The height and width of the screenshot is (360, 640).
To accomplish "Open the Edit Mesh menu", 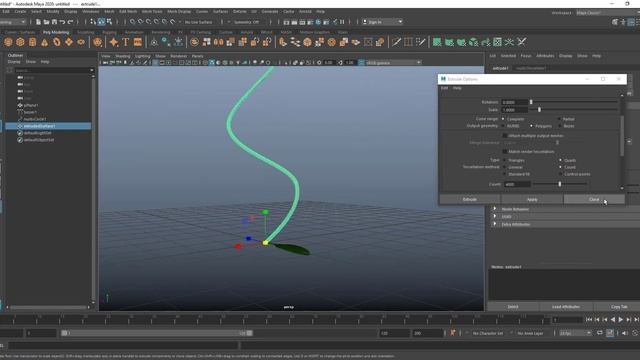I will (128, 11).
